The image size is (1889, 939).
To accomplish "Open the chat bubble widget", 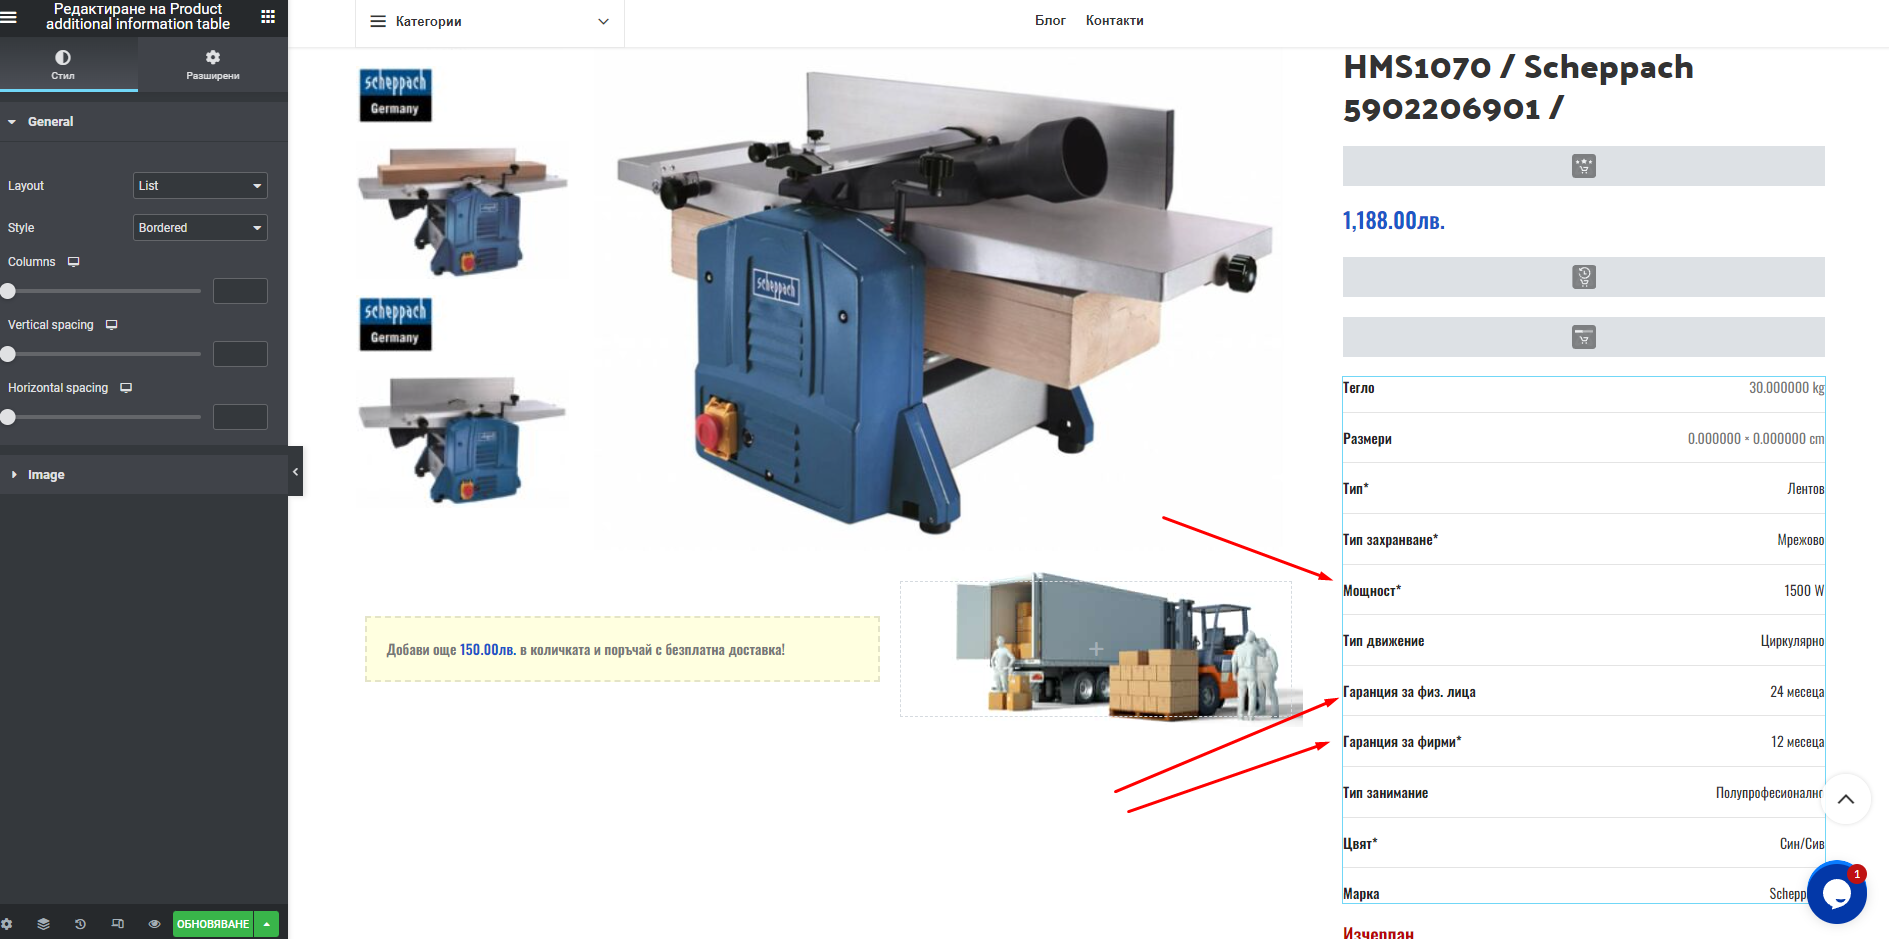I will click(x=1837, y=892).
